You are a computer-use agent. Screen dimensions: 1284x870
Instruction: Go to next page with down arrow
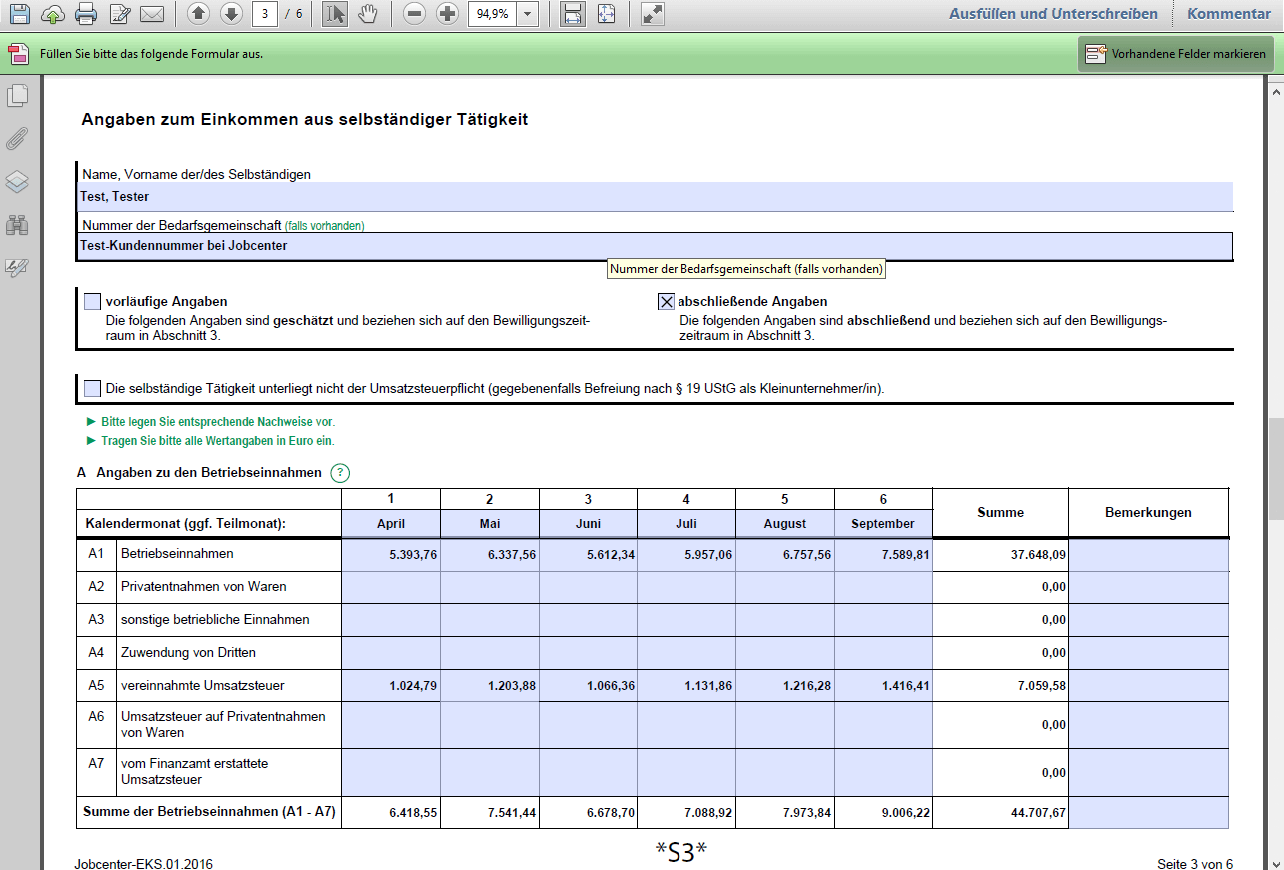pyautogui.click(x=231, y=14)
